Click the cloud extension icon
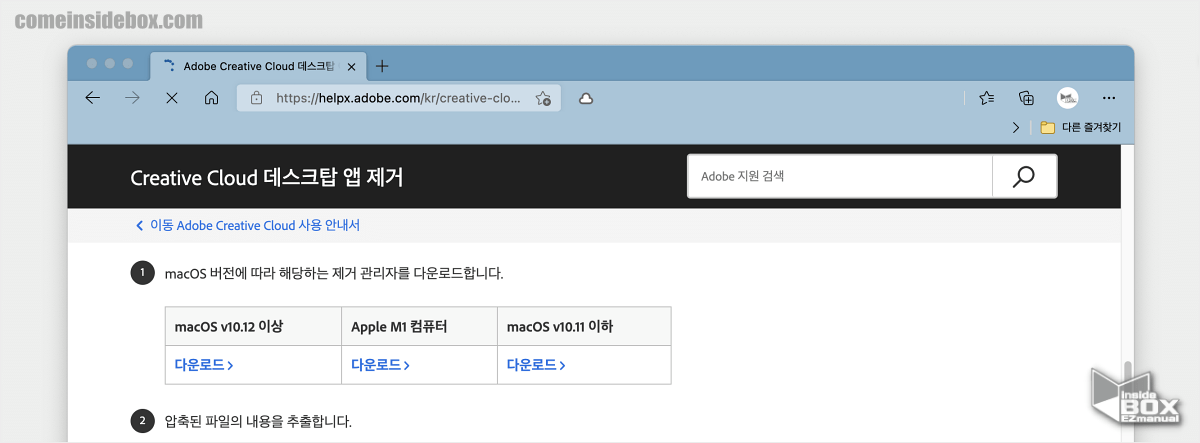1200x443 pixels. pos(587,98)
